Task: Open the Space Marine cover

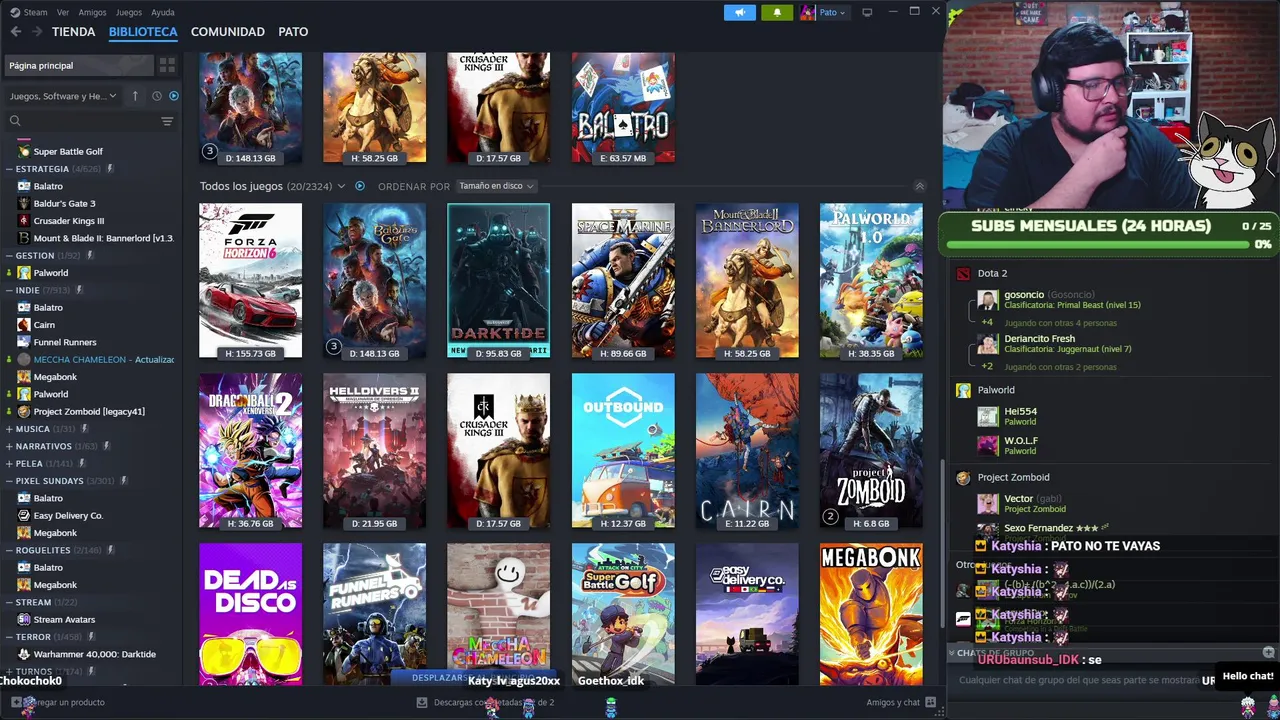Action: tap(623, 281)
